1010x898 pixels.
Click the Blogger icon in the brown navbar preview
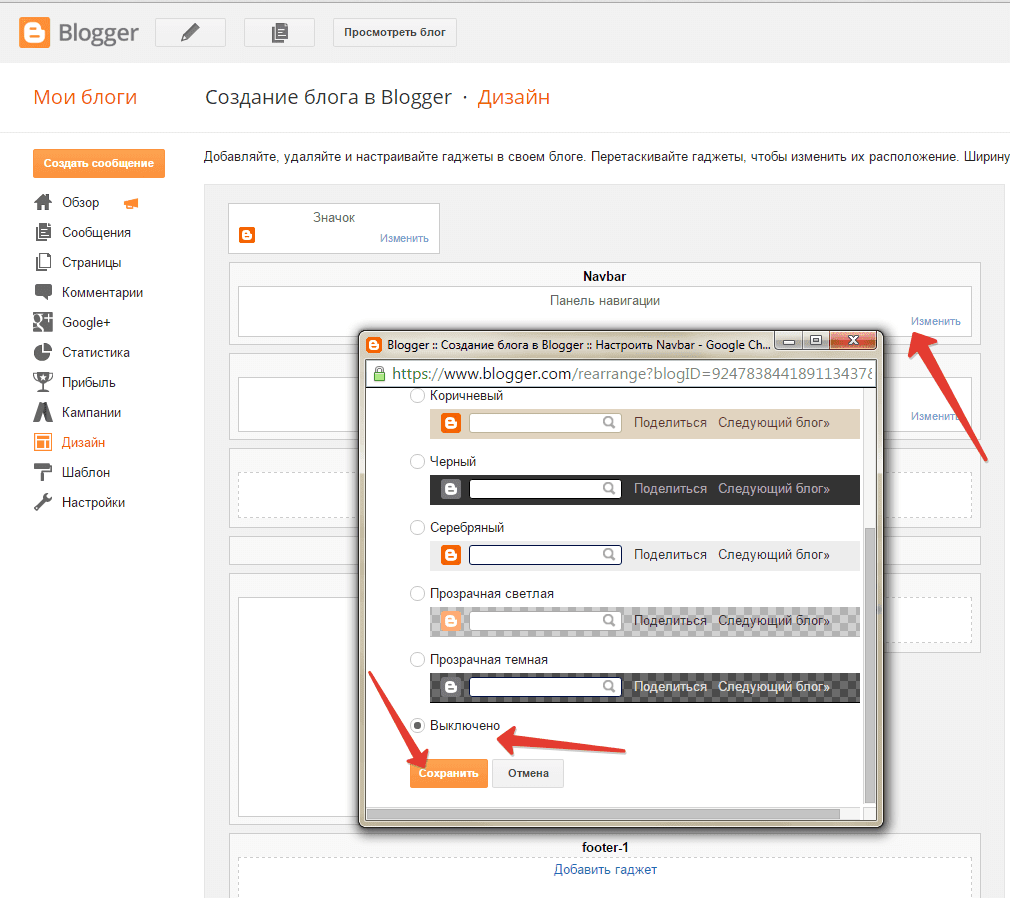tap(451, 423)
